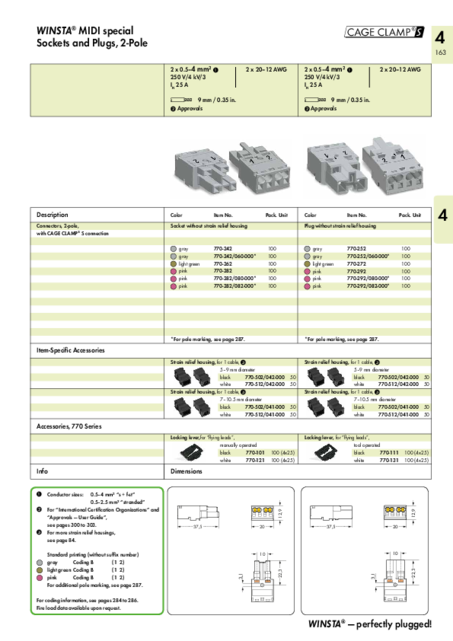453x641 pixels.
Task: Click the gray color swatch beside item 770-242
Action: coord(173,249)
